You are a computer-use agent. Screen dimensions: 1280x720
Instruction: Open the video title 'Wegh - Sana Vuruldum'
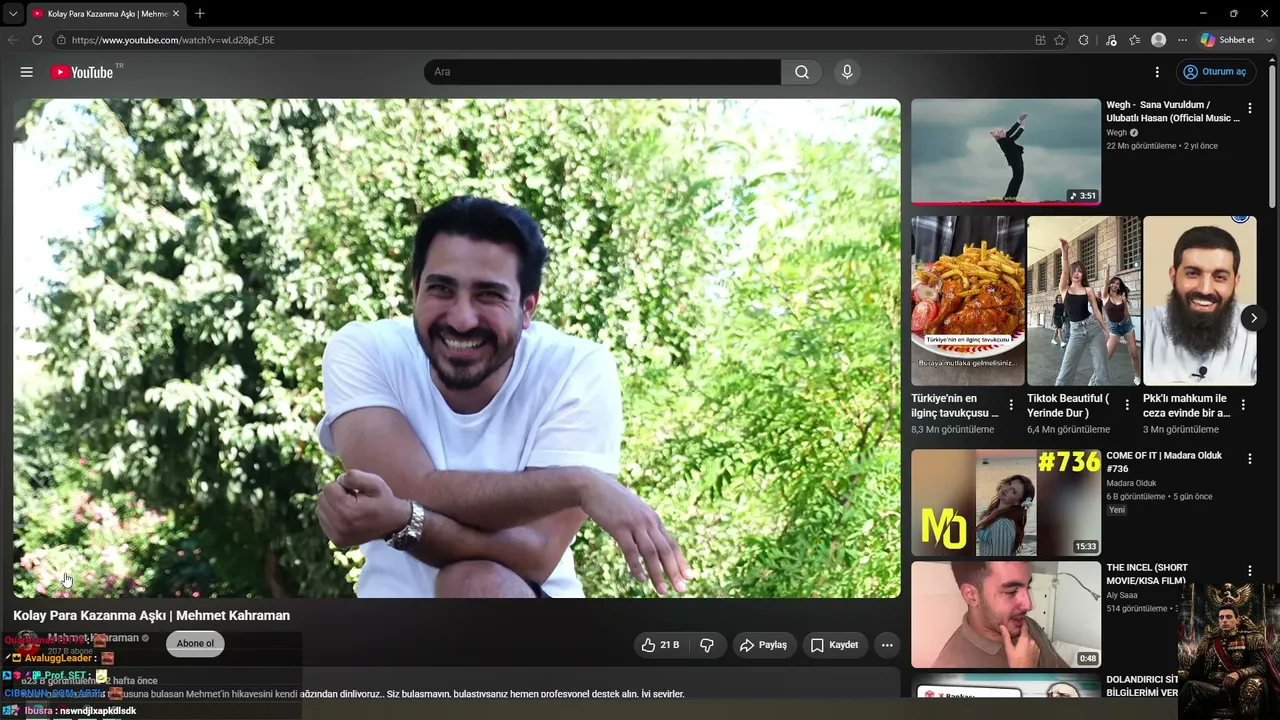tap(1173, 111)
